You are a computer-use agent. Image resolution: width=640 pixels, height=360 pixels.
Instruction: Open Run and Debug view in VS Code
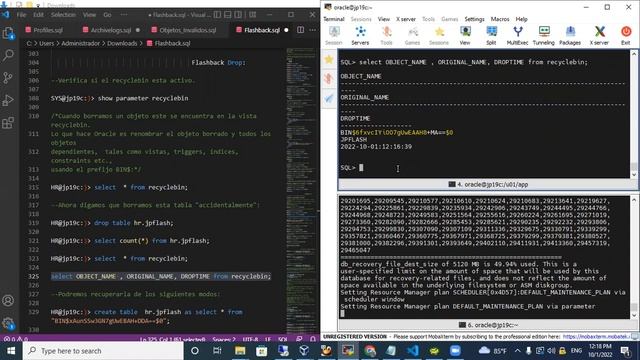point(8,100)
